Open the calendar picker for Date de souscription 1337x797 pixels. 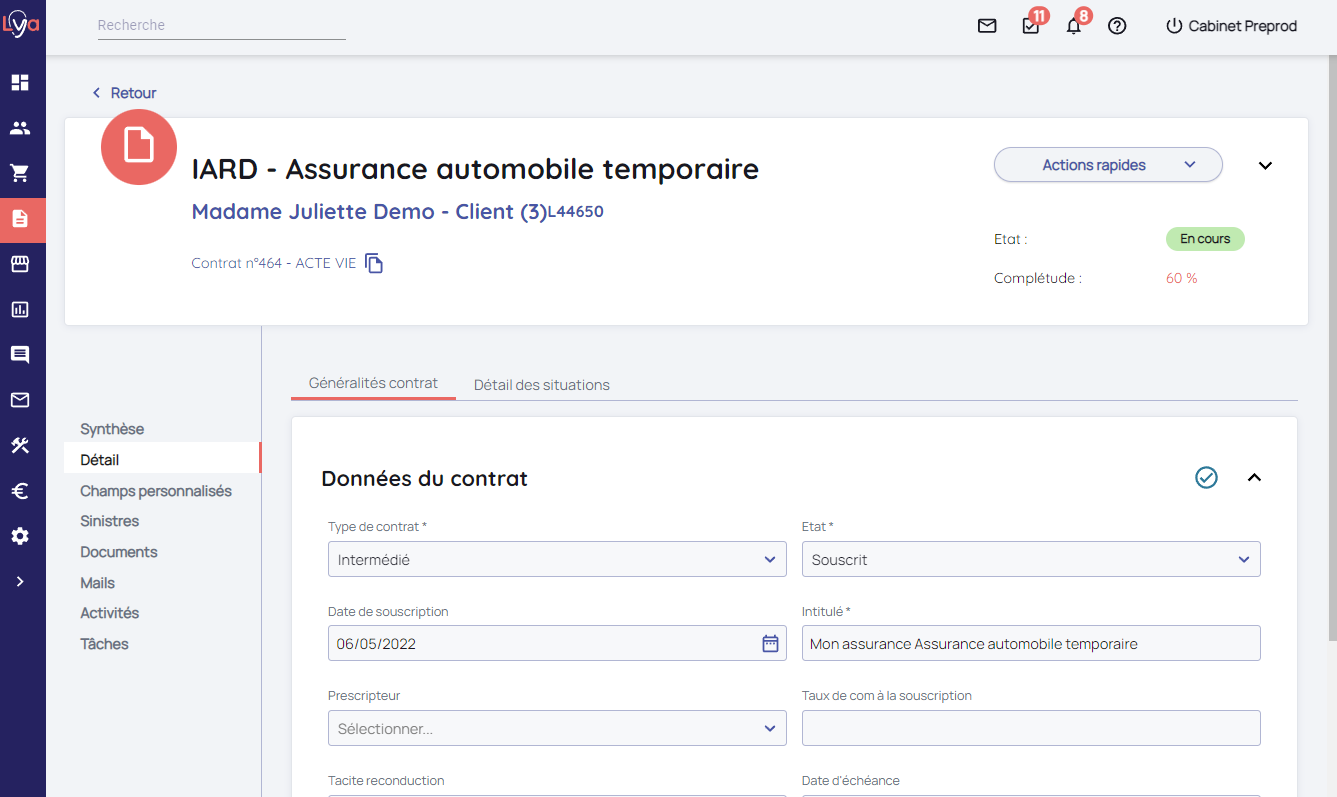(x=770, y=644)
